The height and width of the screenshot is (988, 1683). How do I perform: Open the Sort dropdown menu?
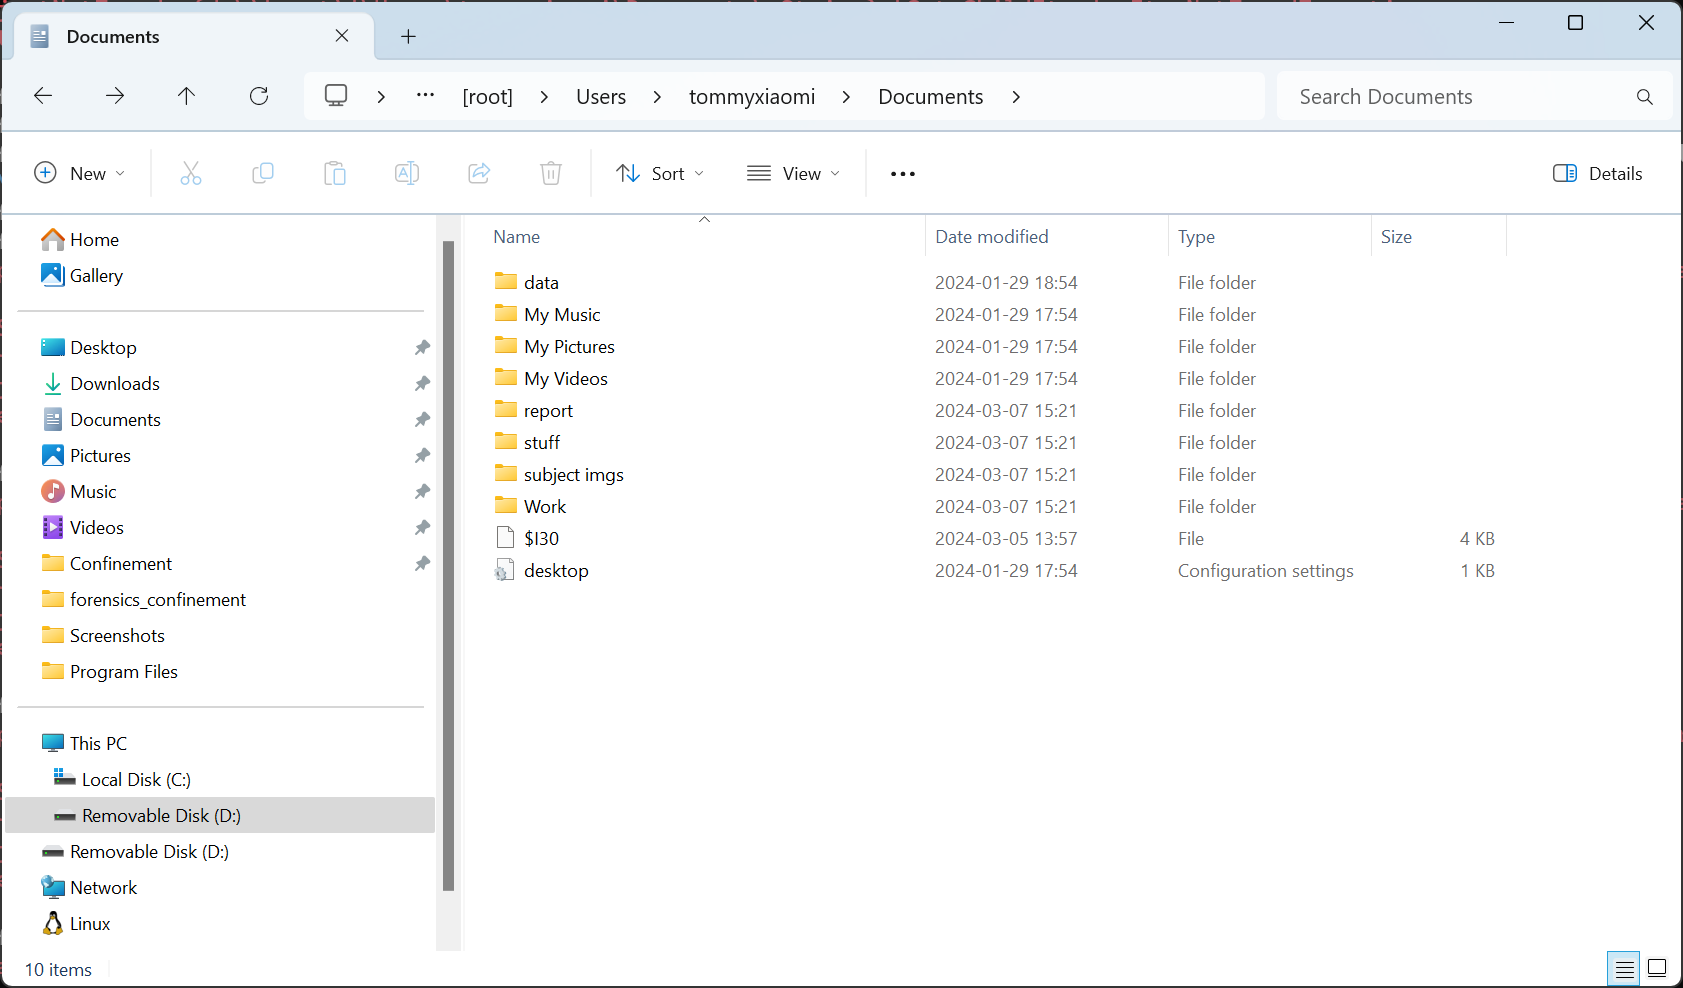660,174
